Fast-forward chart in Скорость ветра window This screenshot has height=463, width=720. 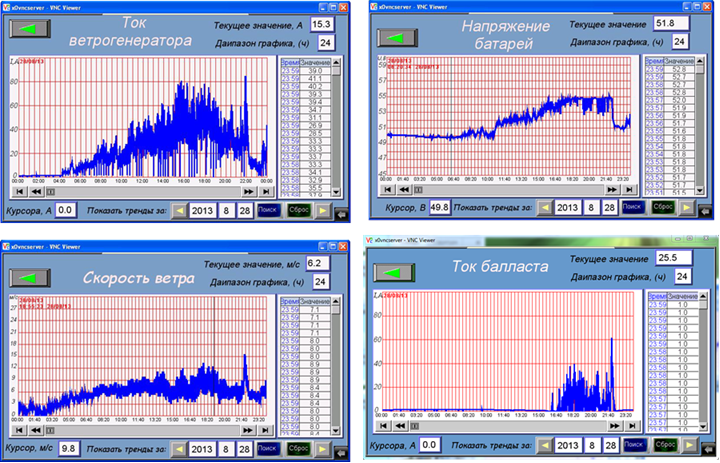(248, 430)
